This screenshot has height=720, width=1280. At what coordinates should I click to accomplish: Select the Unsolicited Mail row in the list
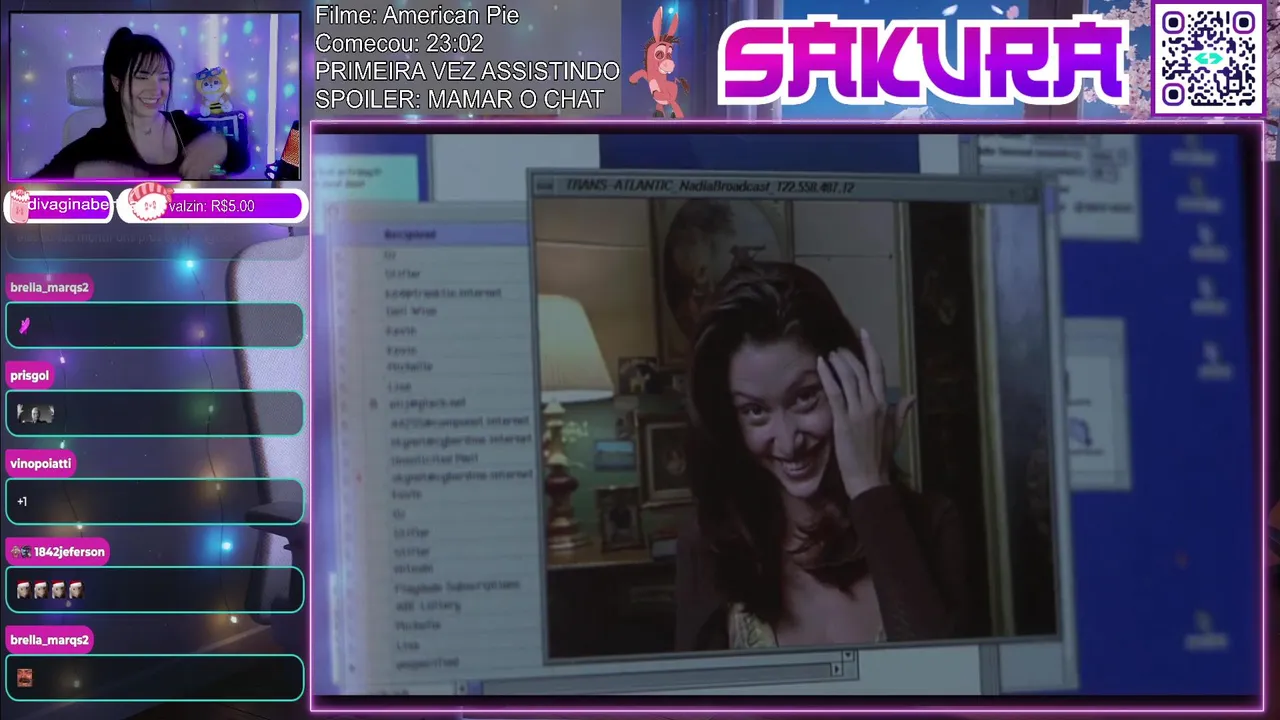tap(434, 459)
